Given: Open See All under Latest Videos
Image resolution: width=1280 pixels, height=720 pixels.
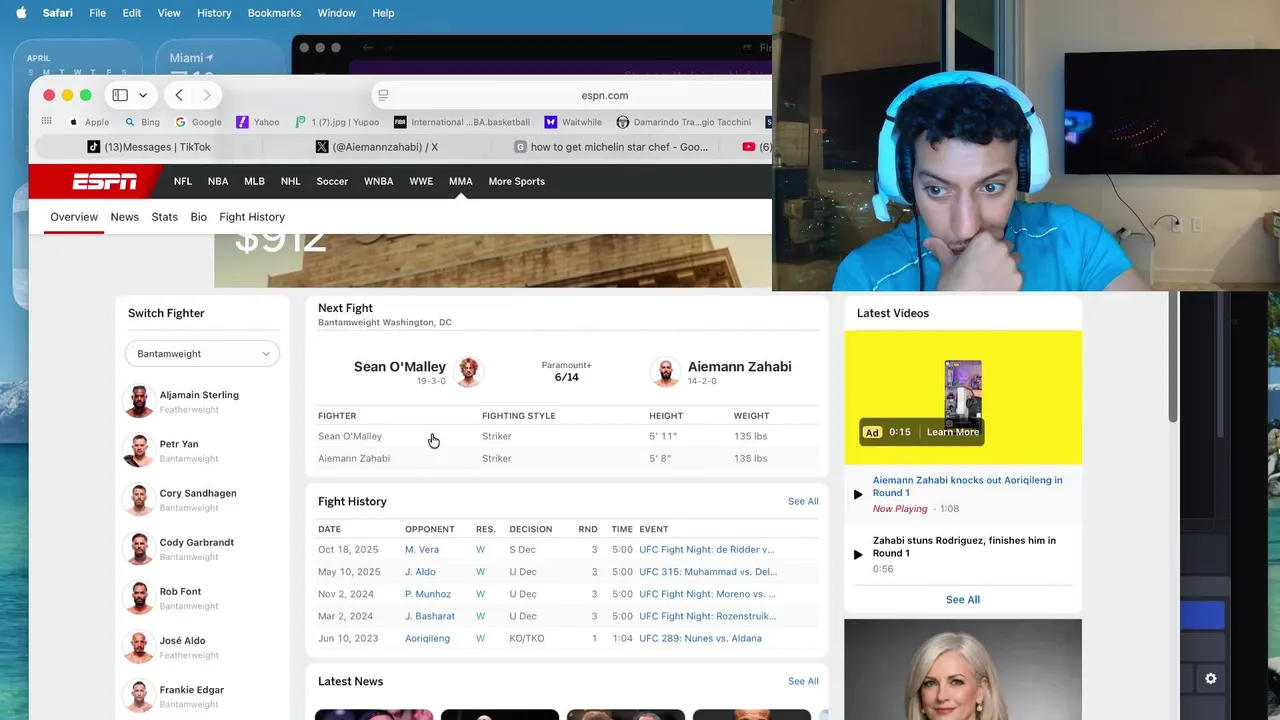Looking at the screenshot, I should (963, 600).
